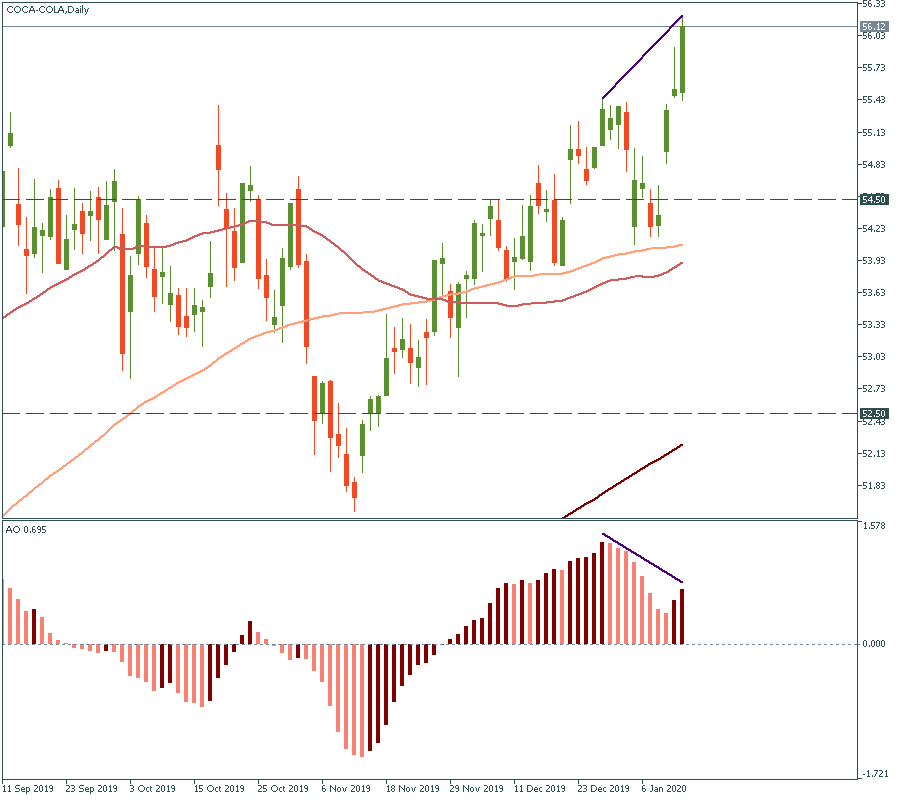Select the AO 0.695 indicator label

pyautogui.click(x=26, y=527)
